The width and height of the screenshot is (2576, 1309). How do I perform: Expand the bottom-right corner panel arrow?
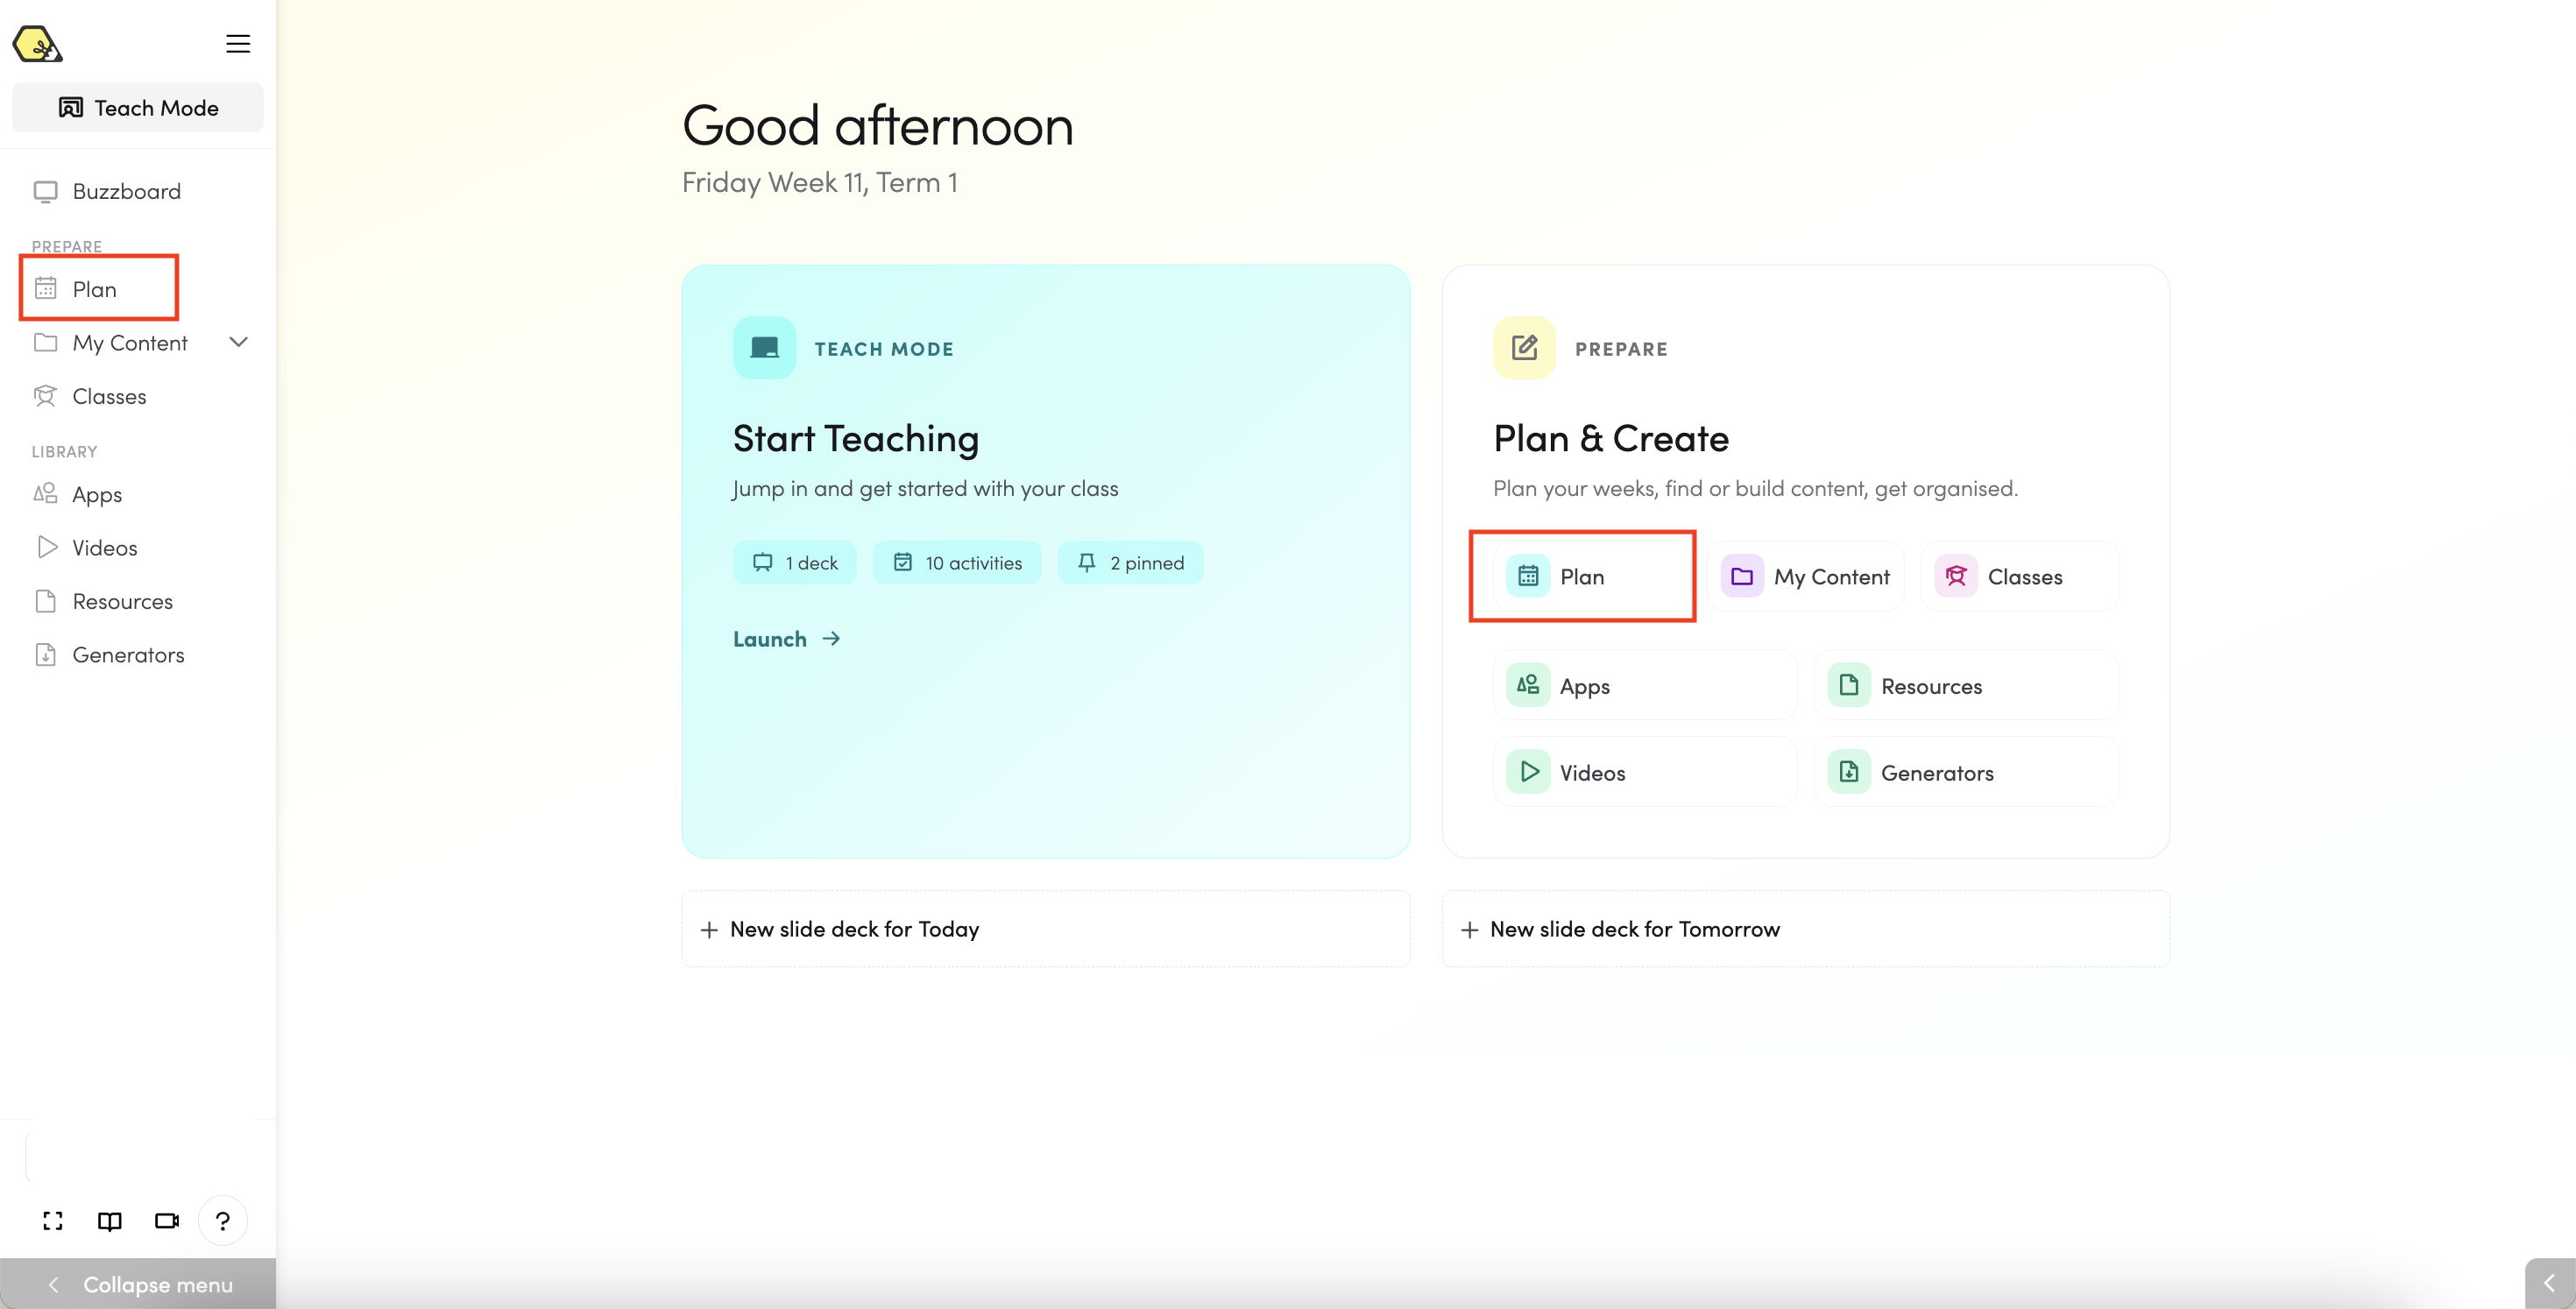(x=2548, y=1283)
